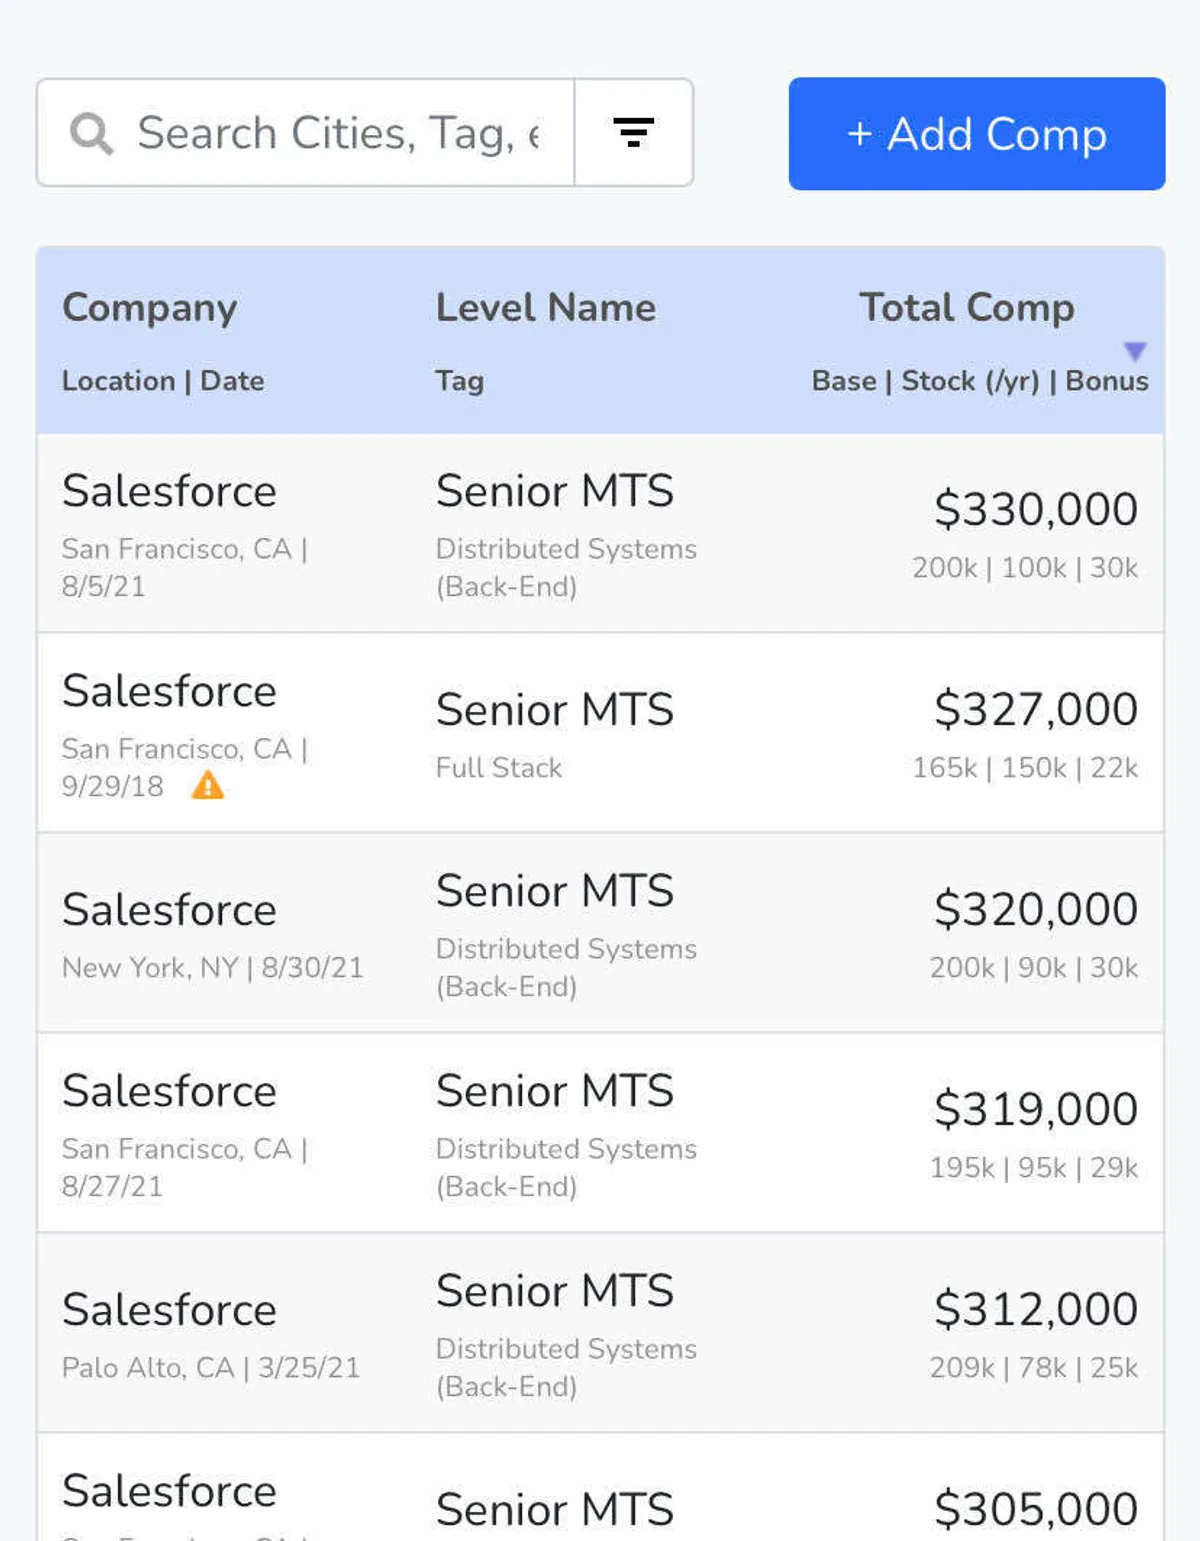The width and height of the screenshot is (1200, 1541).
Task: Select the New York 8/30/21 Salesforce row
Action: pos(600,933)
